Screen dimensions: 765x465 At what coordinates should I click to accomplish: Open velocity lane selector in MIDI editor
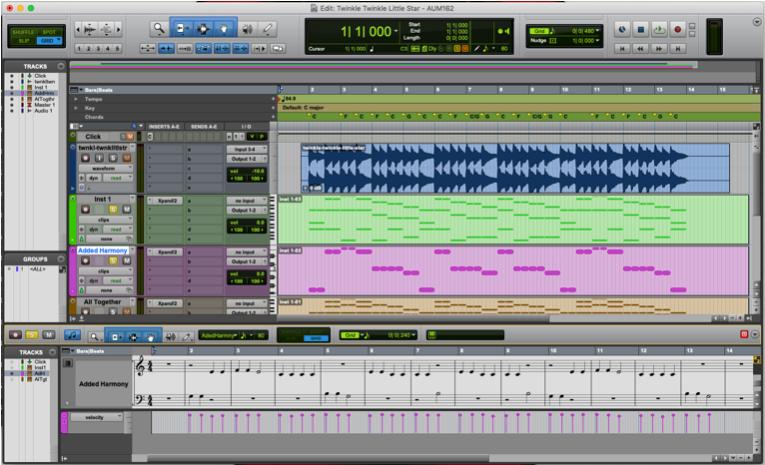click(x=96, y=417)
